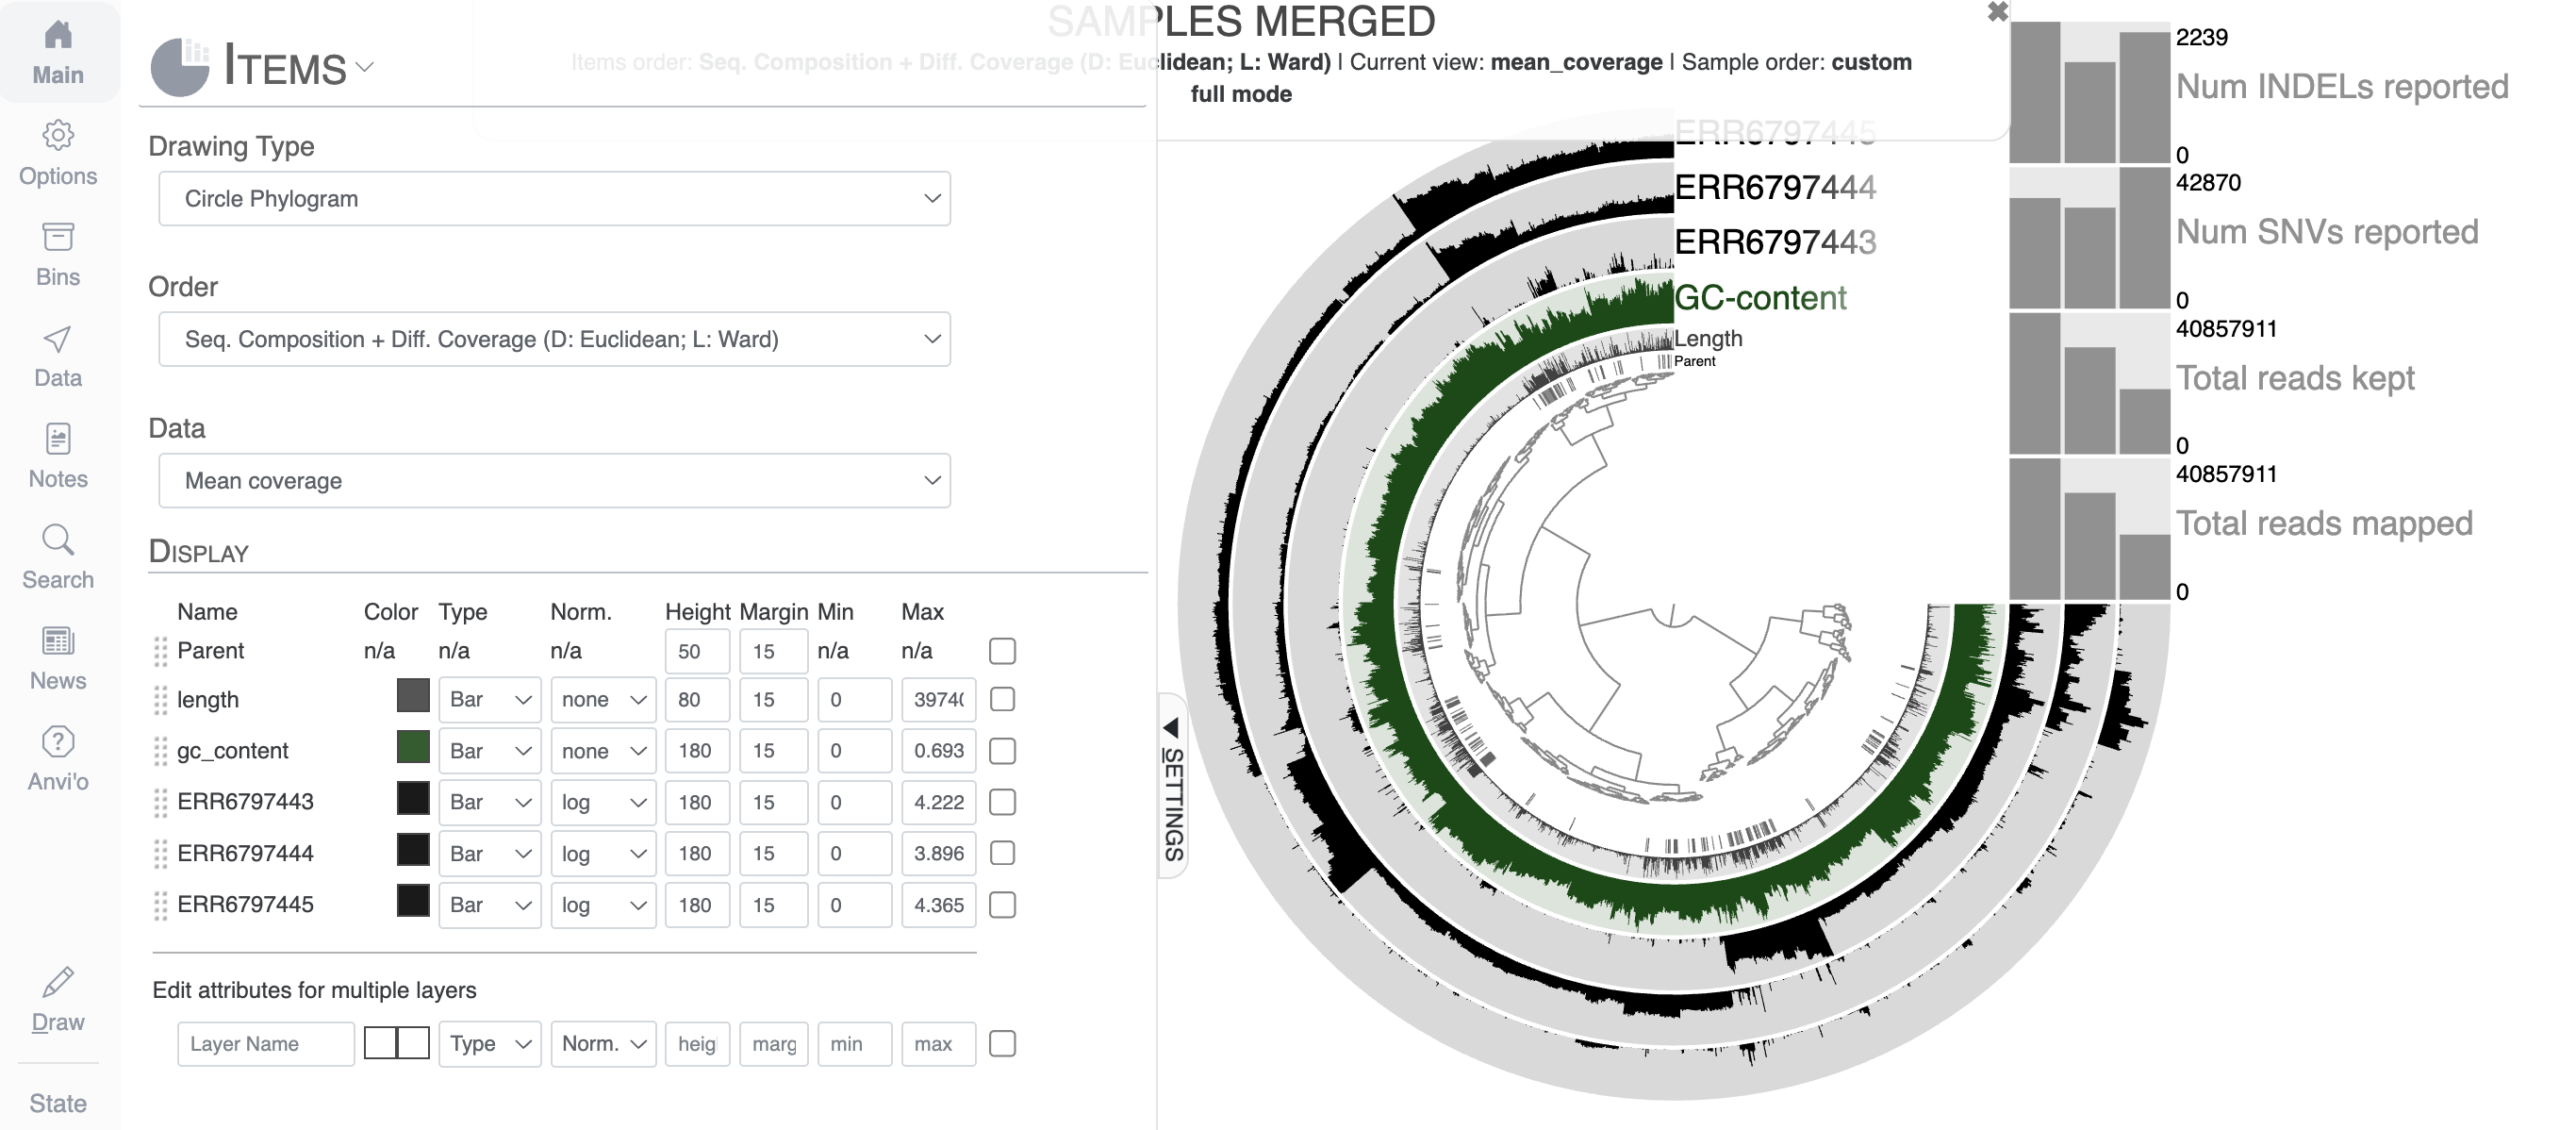Screen dimensions: 2576x1130
Task: Open the State sidebar item
Action: 58,1102
